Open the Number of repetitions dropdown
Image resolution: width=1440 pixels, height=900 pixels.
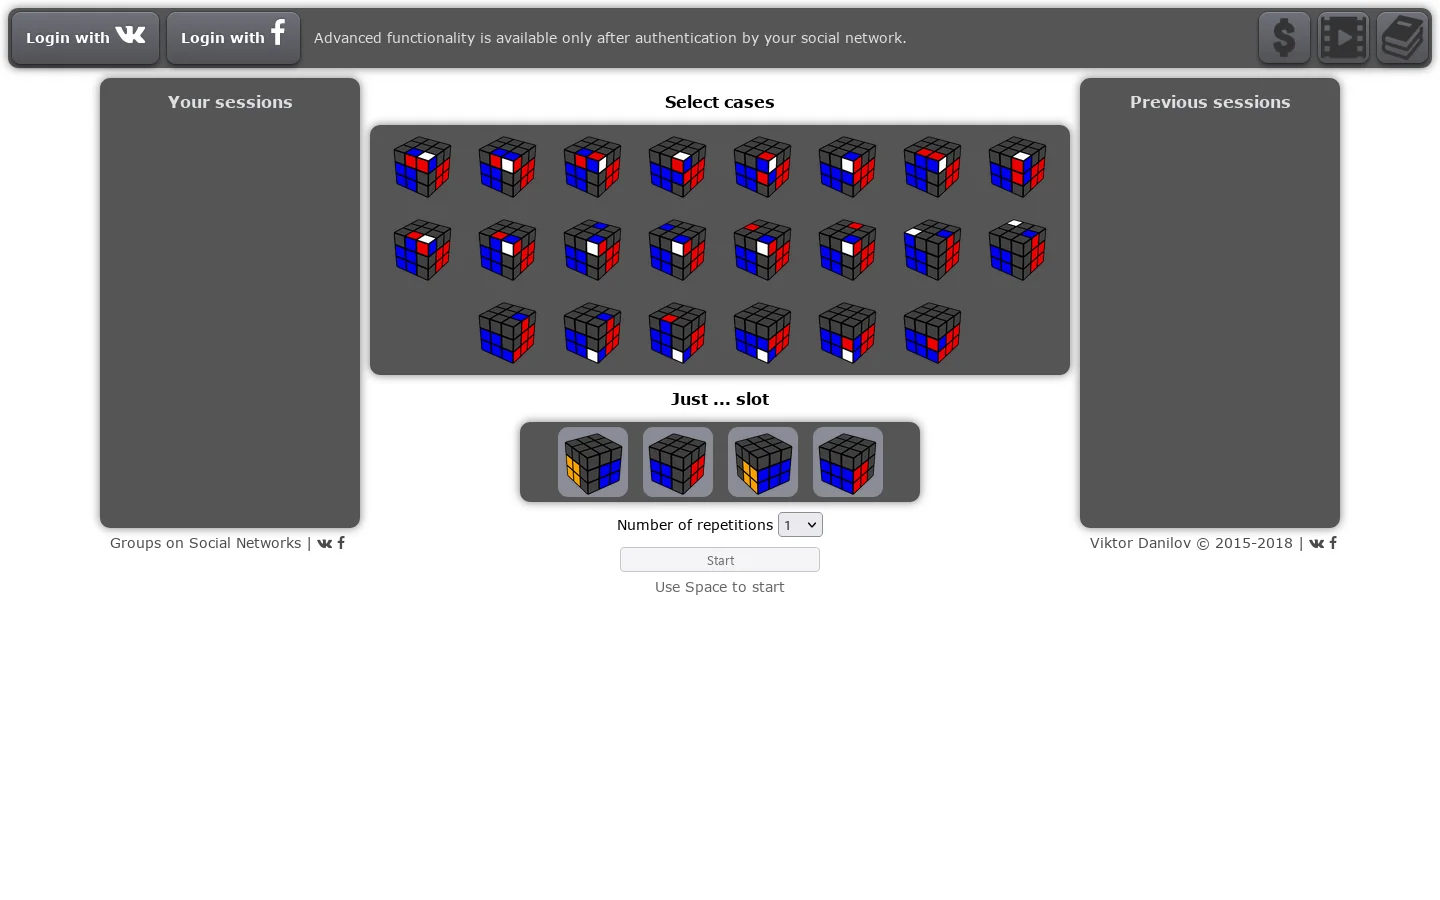coord(800,525)
